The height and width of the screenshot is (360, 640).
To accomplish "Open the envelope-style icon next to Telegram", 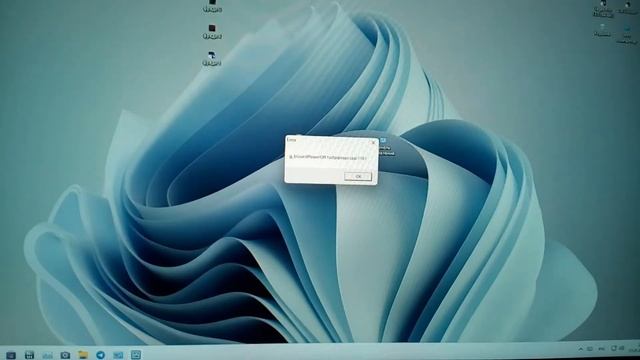I will (x=118, y=355).
